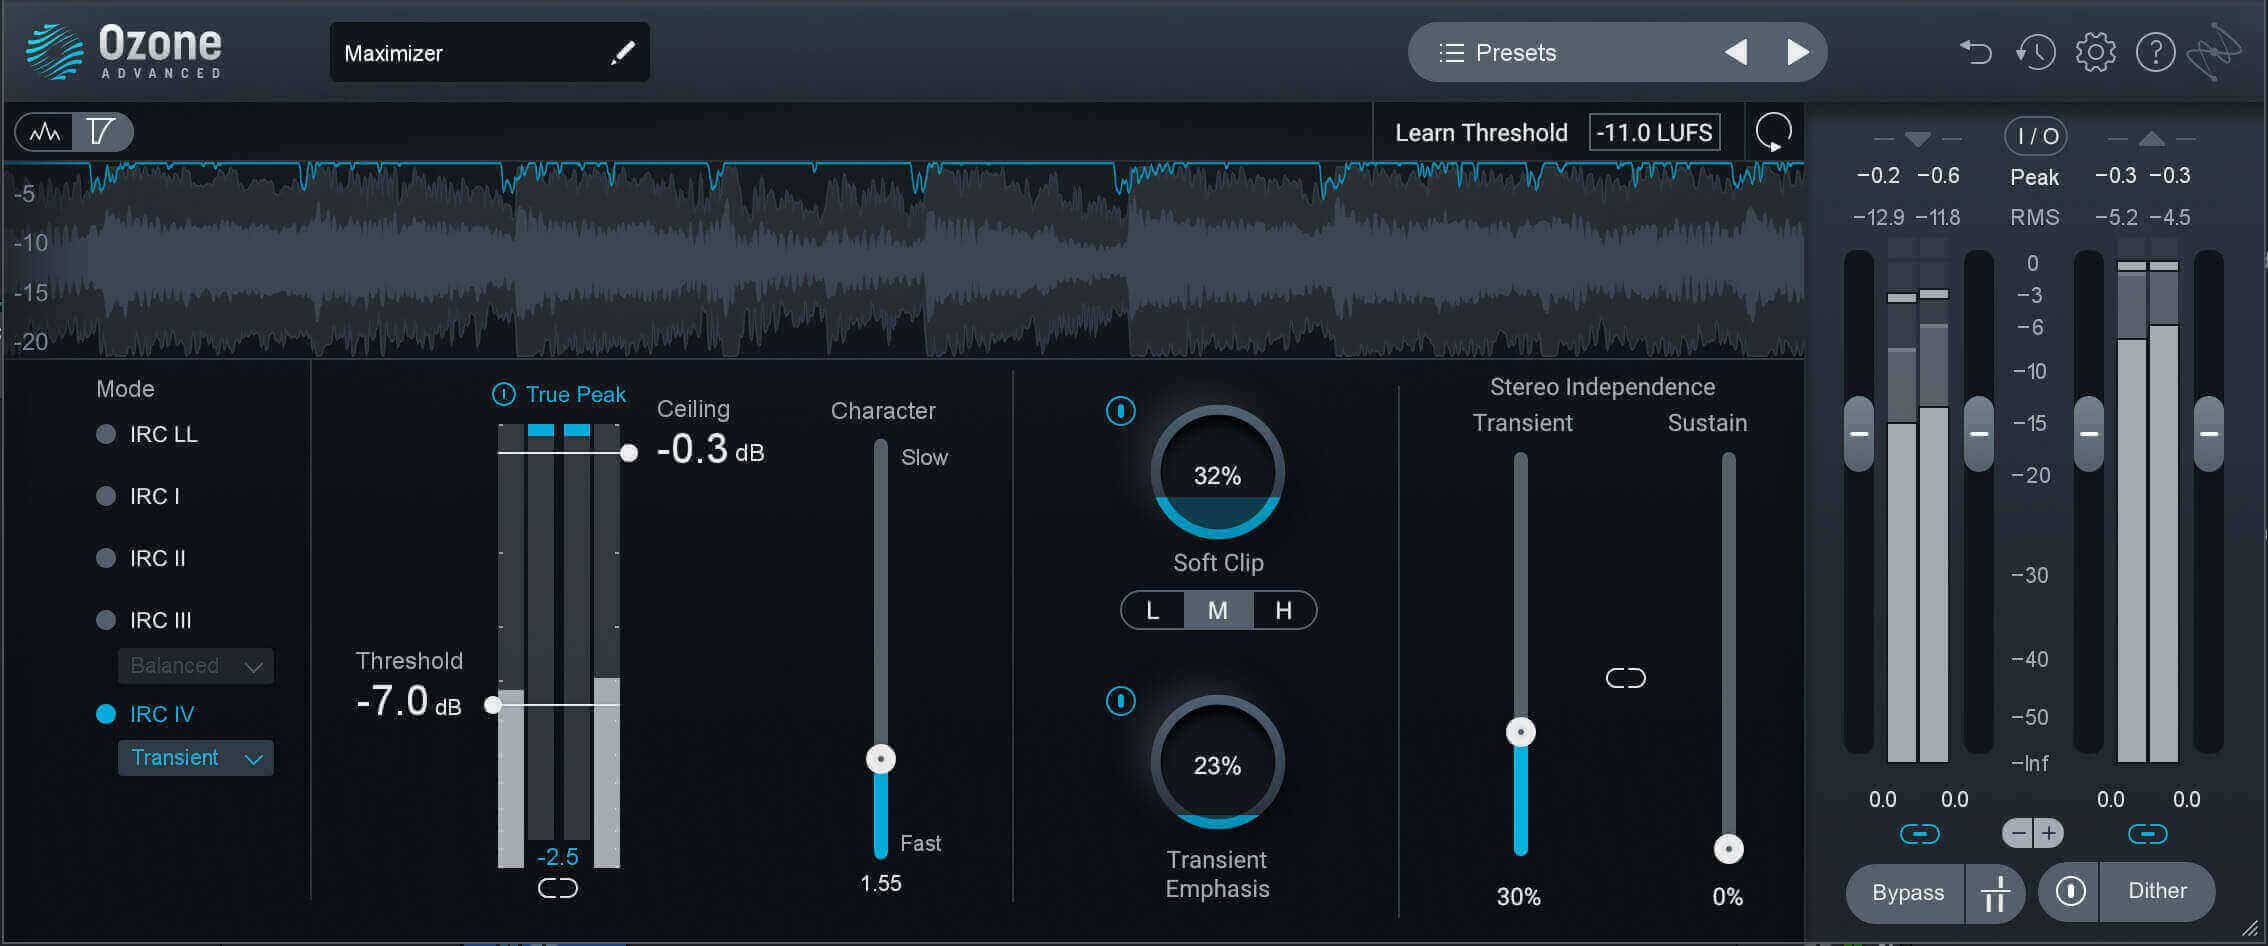Screen dimensions: 2268x946
Task: Click the Peak meter label
Action: tap(2035, 177)
